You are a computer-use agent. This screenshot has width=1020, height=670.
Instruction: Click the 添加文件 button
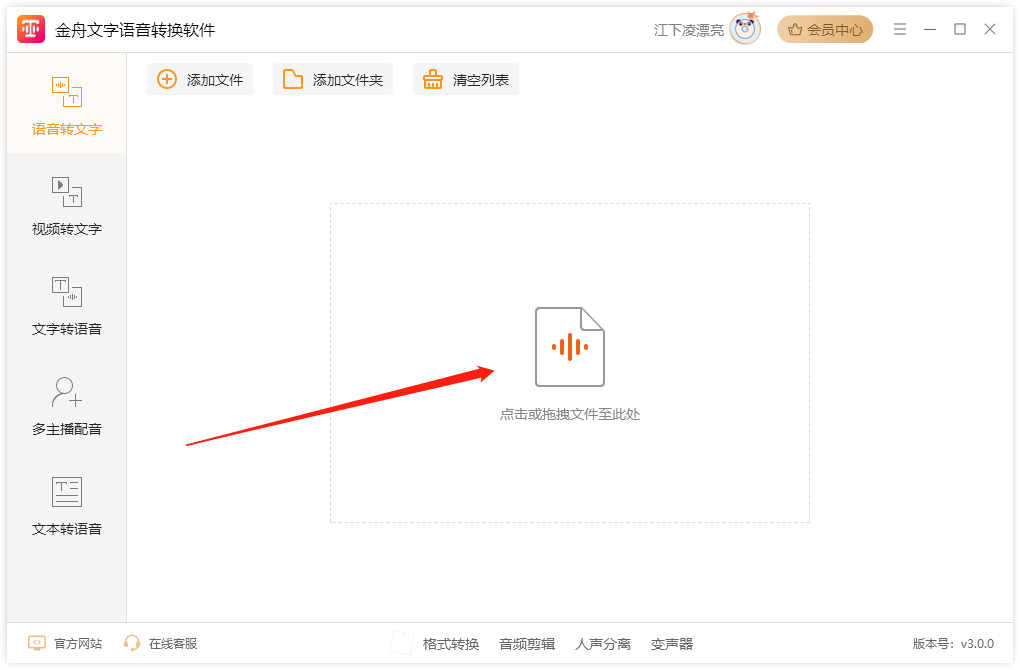click(x=199, y=78)
